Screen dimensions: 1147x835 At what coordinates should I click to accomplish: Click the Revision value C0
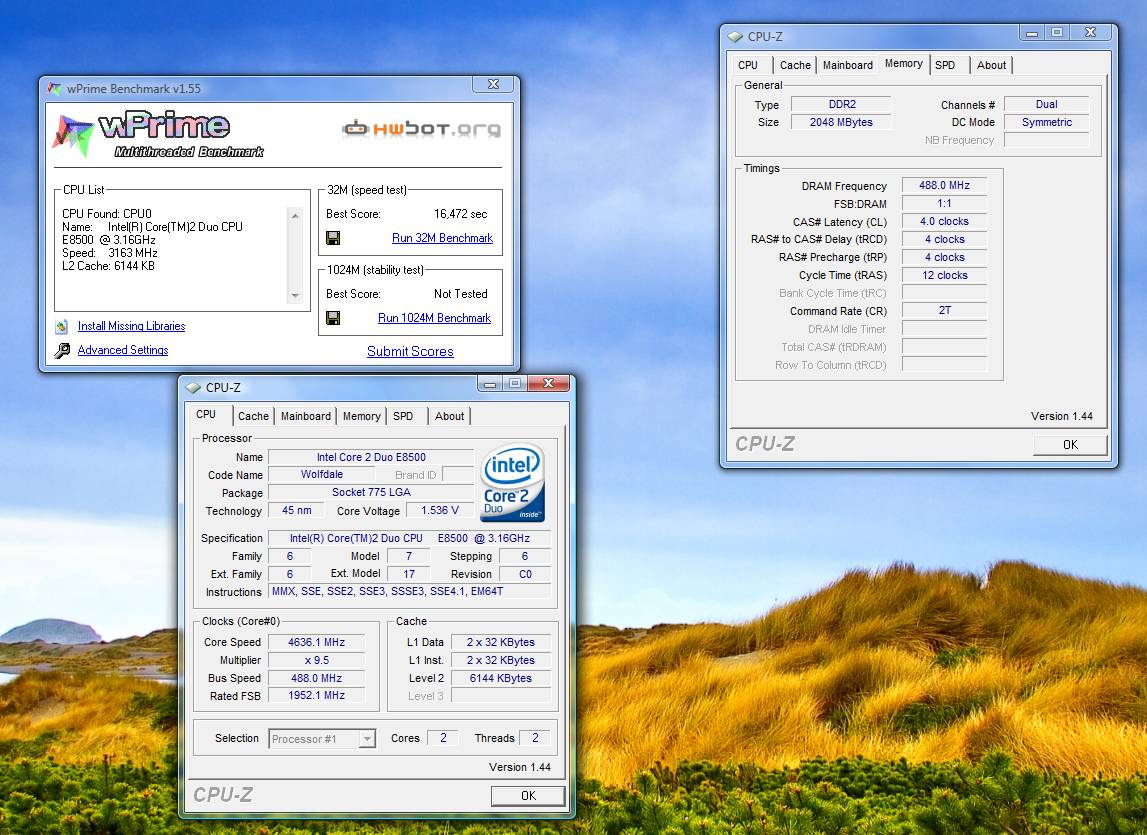525,574
